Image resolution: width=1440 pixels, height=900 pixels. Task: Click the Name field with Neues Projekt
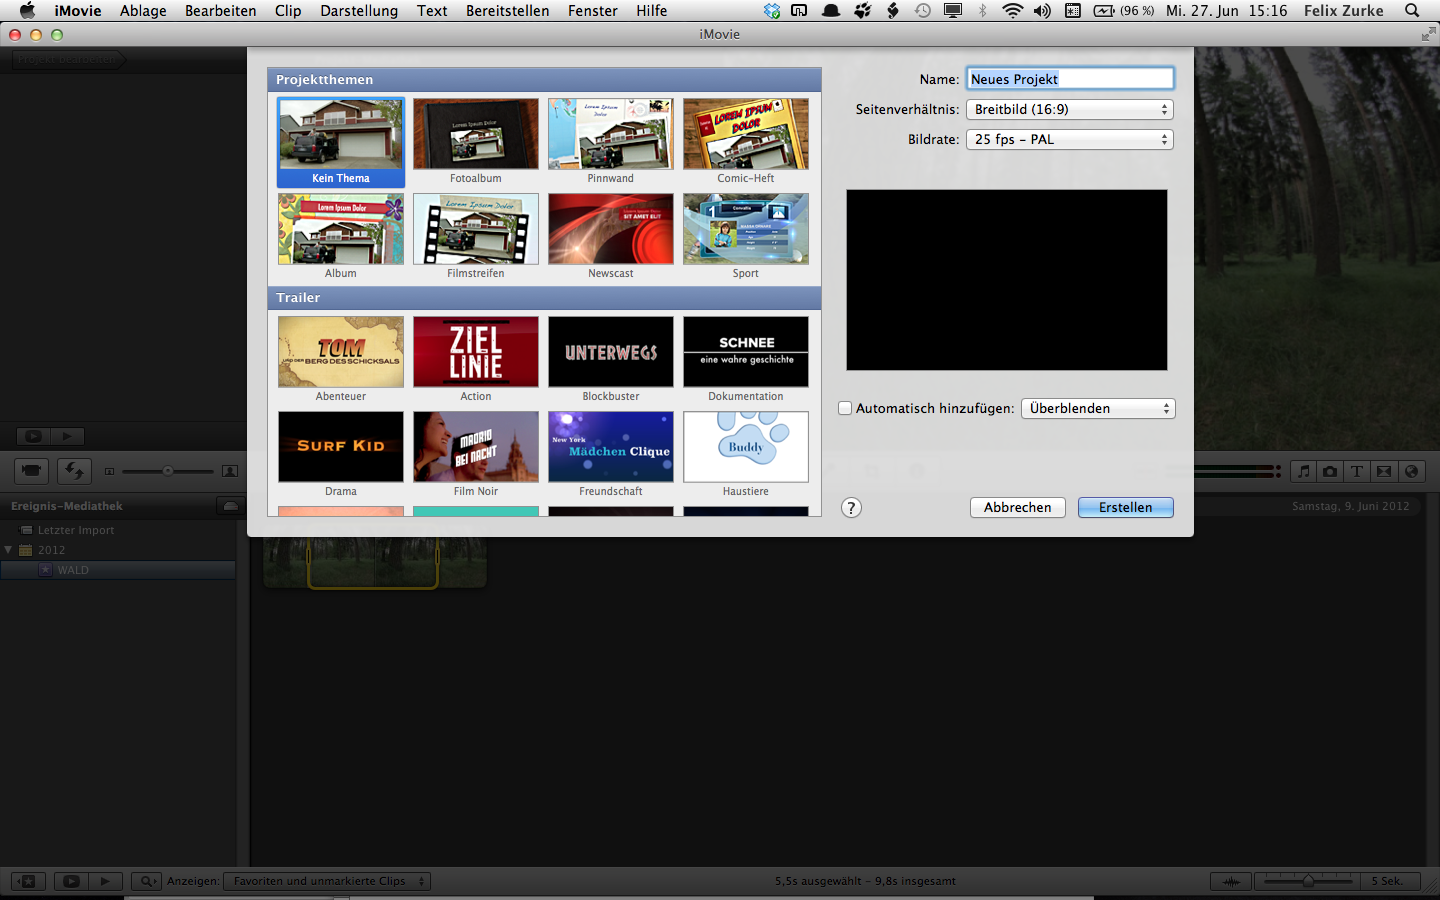(1069, 79)
